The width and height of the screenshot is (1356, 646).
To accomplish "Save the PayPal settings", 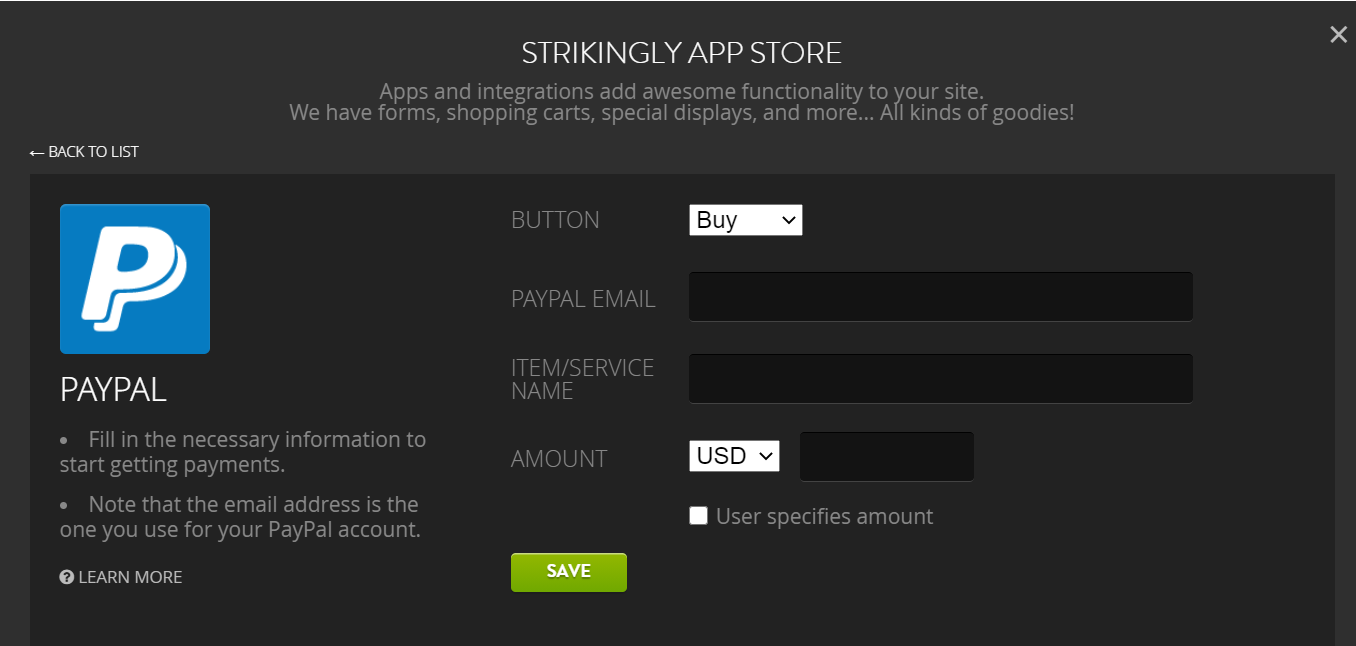I will (x=569, y=572).
